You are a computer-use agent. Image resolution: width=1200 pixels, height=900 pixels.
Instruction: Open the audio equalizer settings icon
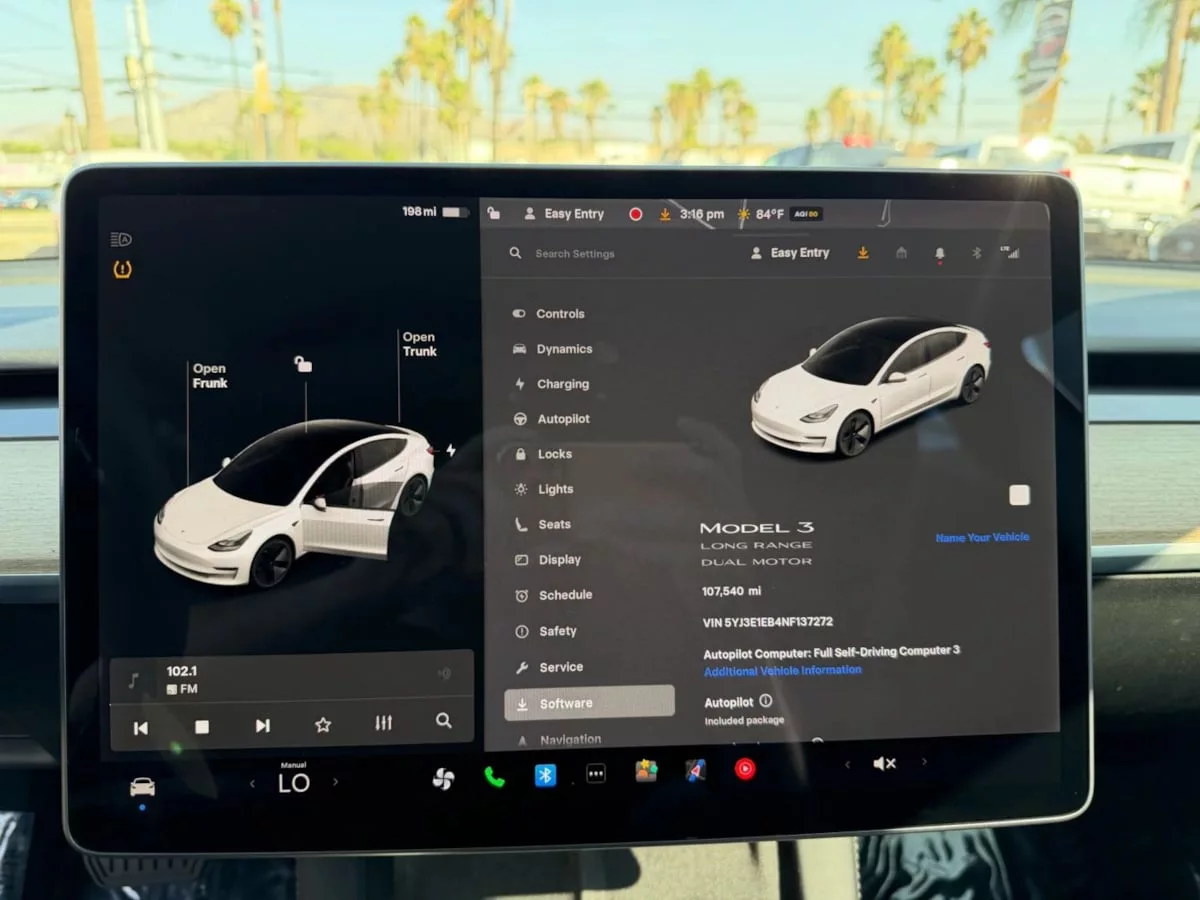(383, 724)
